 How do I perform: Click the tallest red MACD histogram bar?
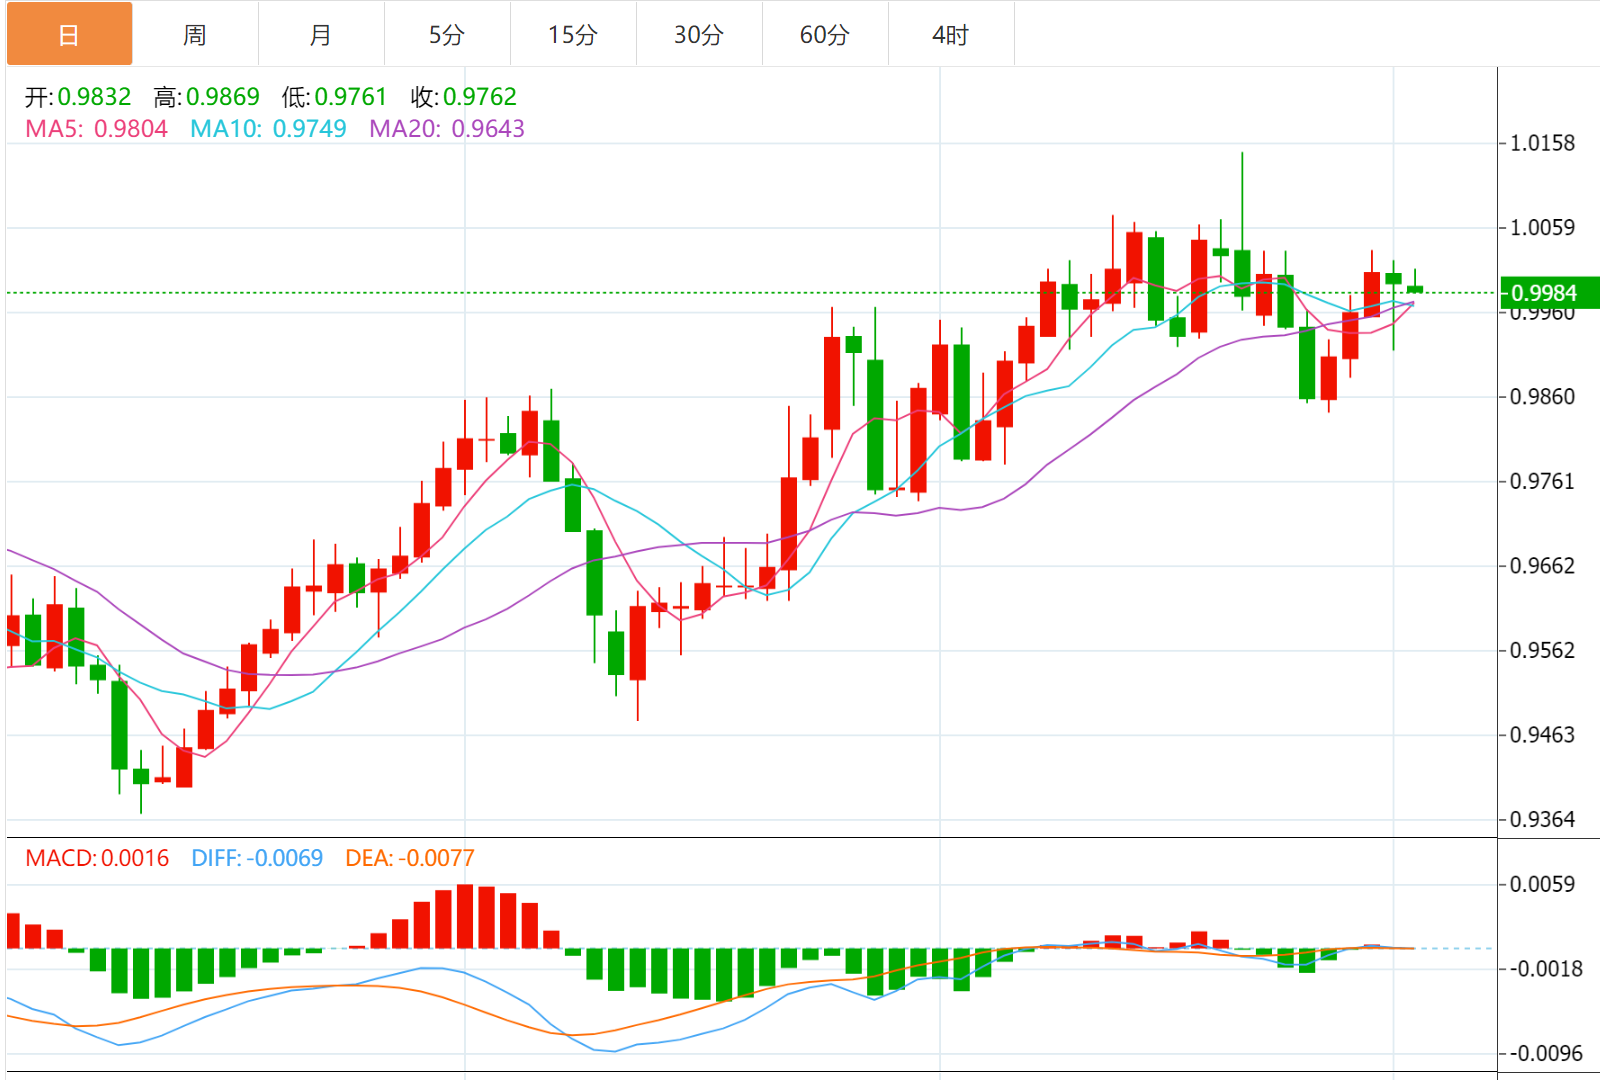[465, 916]
